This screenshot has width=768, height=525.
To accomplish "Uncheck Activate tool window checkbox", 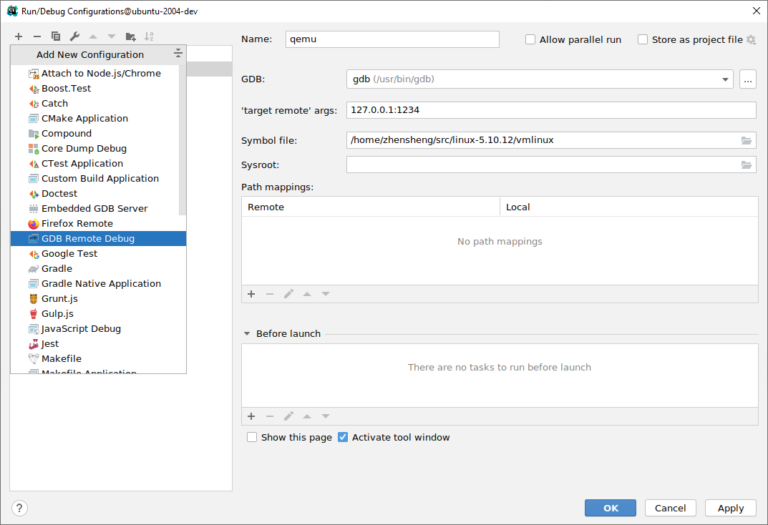I will coord(343,437).
